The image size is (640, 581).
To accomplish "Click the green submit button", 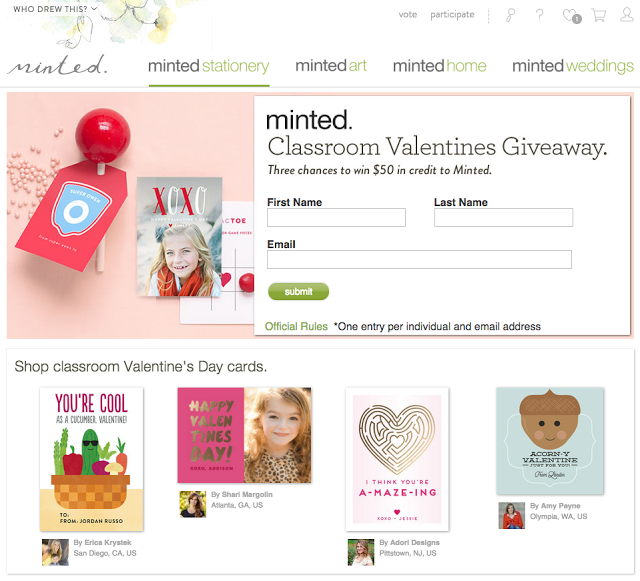I will pyautogui.click(x=298, y=292).
